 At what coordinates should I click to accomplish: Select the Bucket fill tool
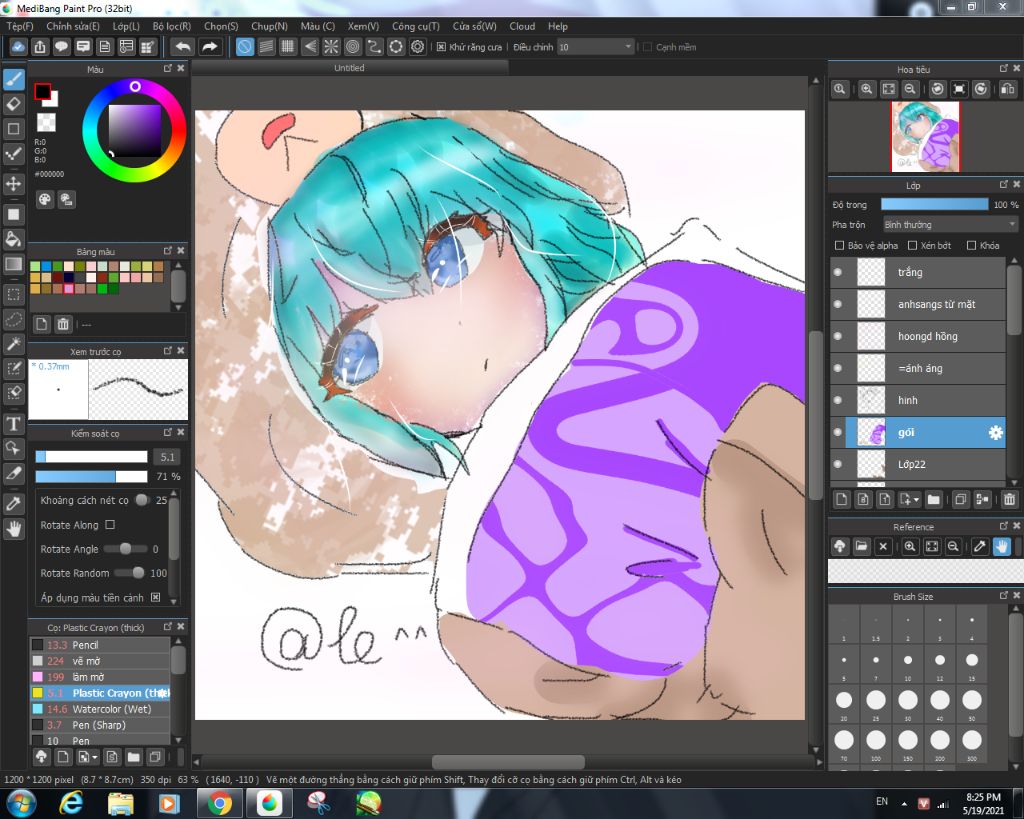(14, 239)
